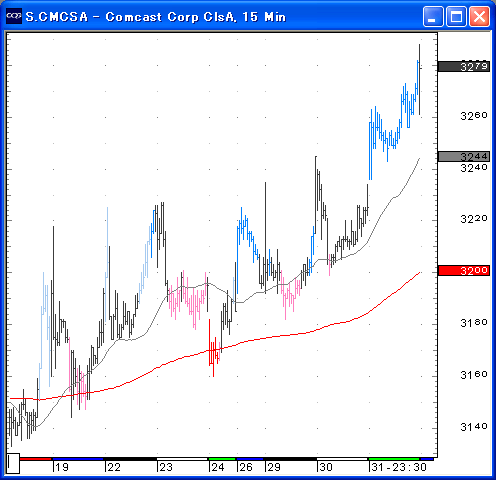Viewport: 496px width, 480px height.
Task: Select date 30 on the time axis
Action: 326,467
